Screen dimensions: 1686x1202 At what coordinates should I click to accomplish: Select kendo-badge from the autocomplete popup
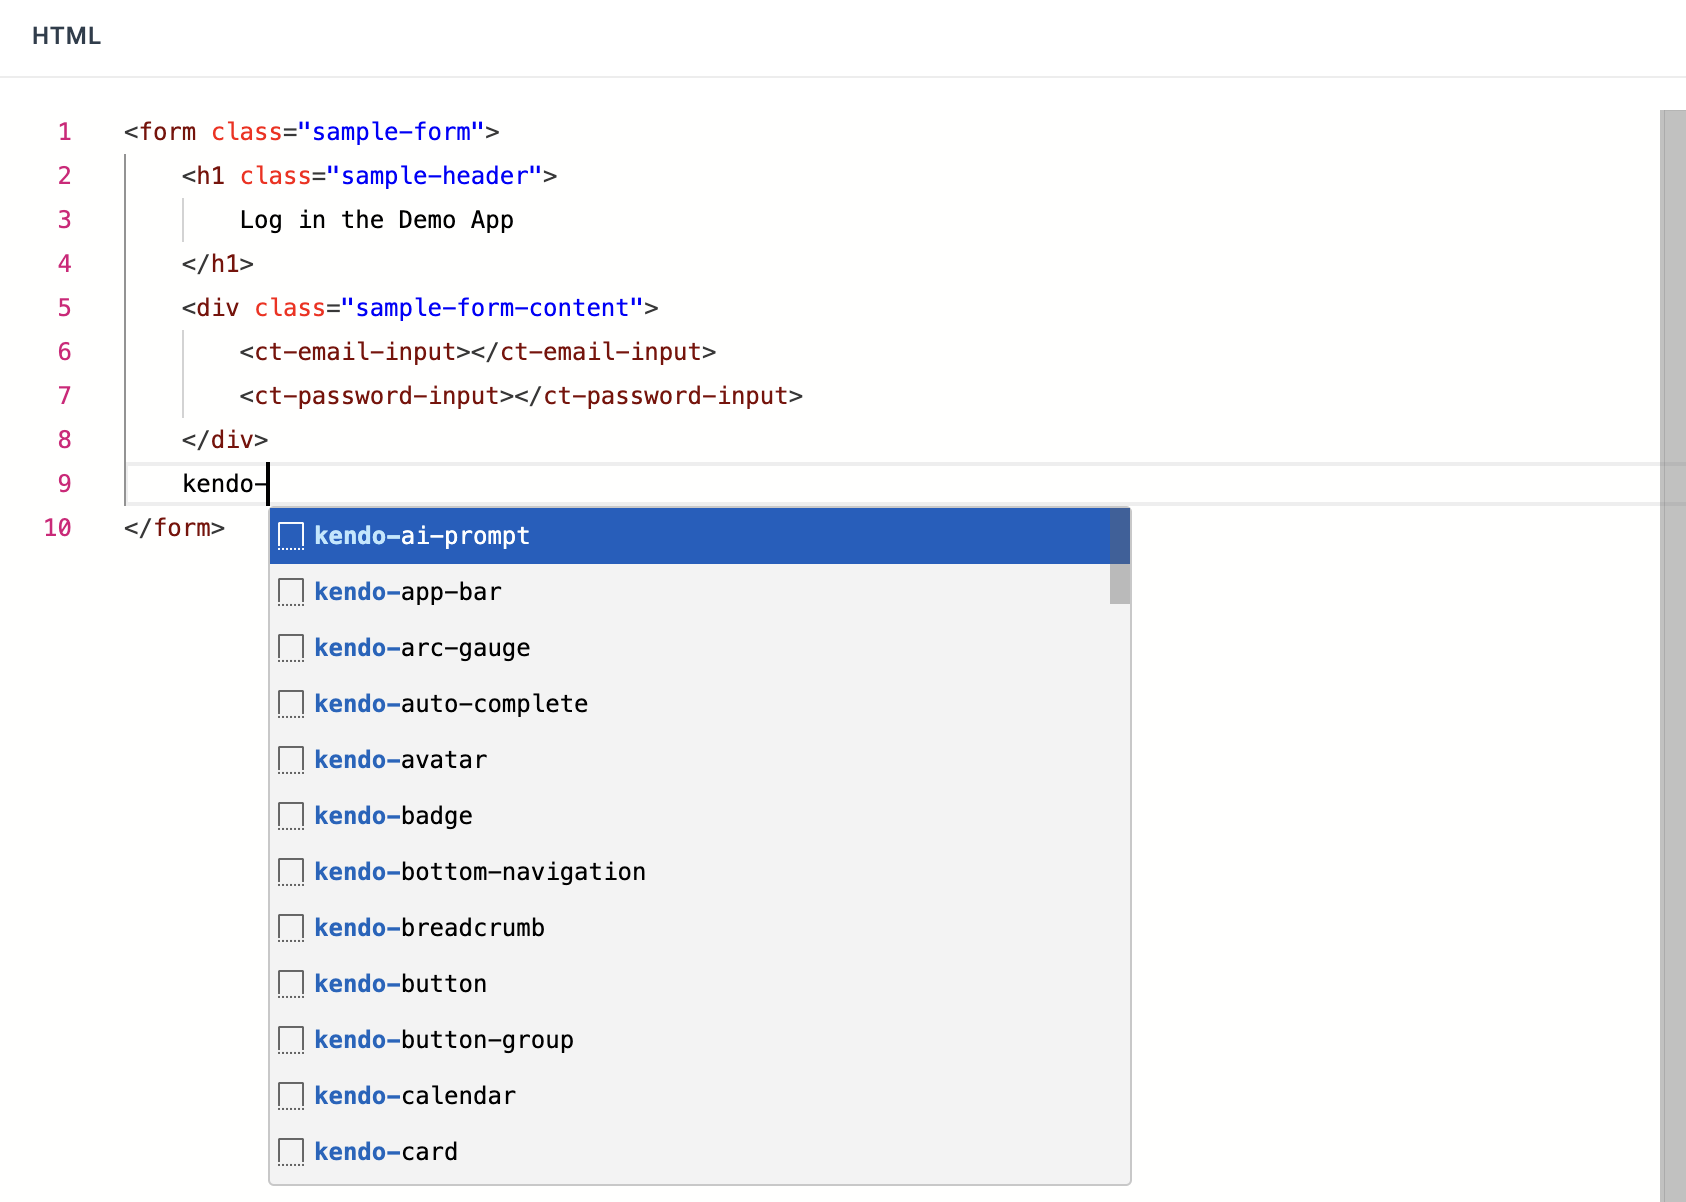pyautogui.click(x=393, y=816)
